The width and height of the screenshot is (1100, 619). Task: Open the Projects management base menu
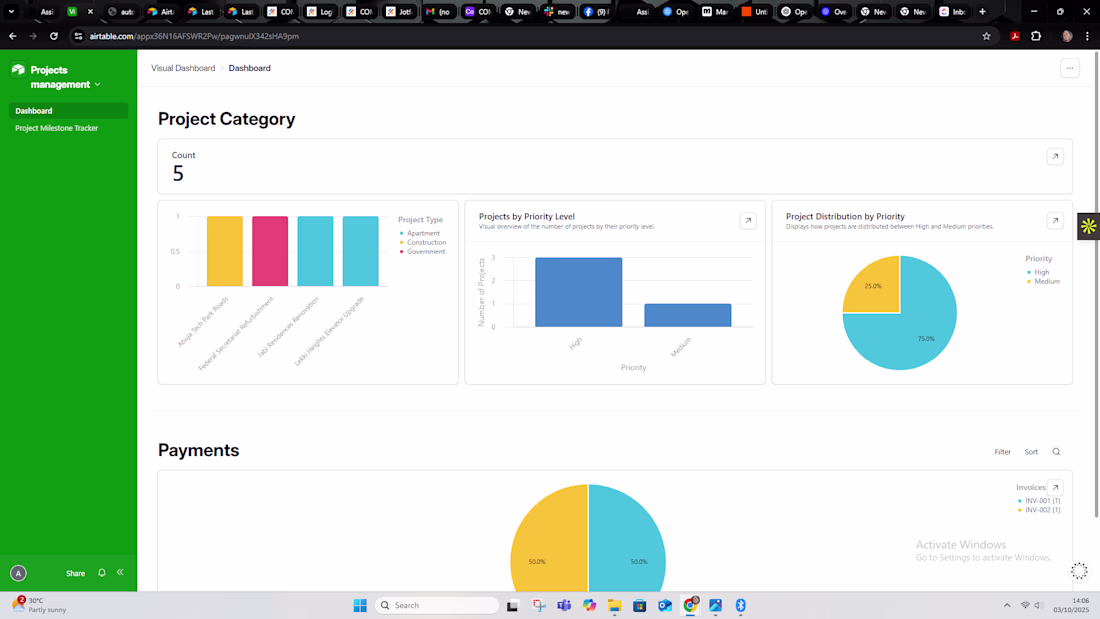[x=65, y=77]
